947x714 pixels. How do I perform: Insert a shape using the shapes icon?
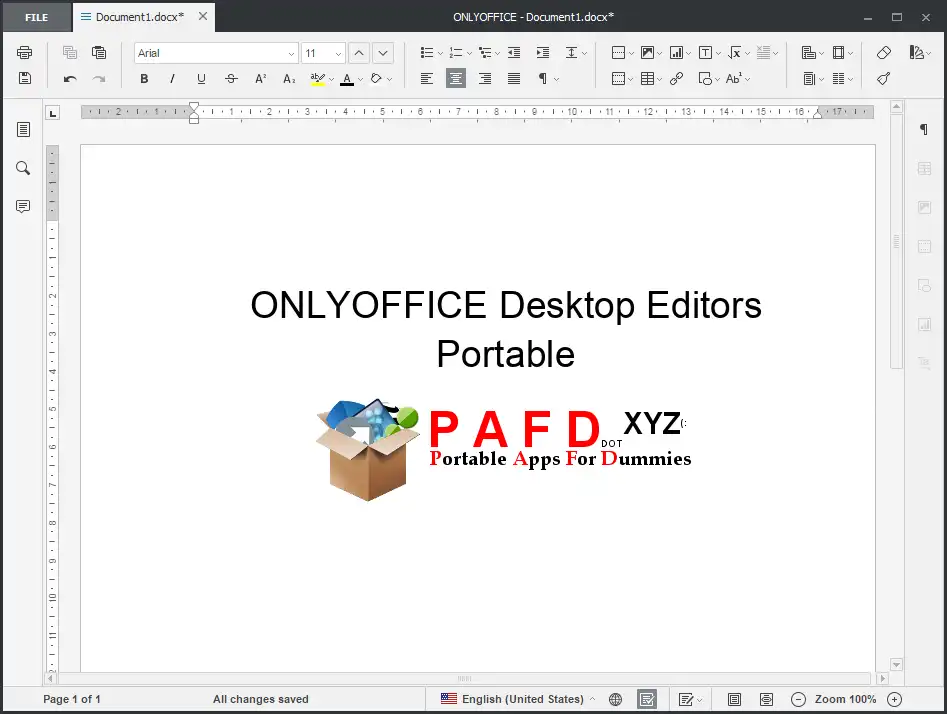[x=705, y=79]
